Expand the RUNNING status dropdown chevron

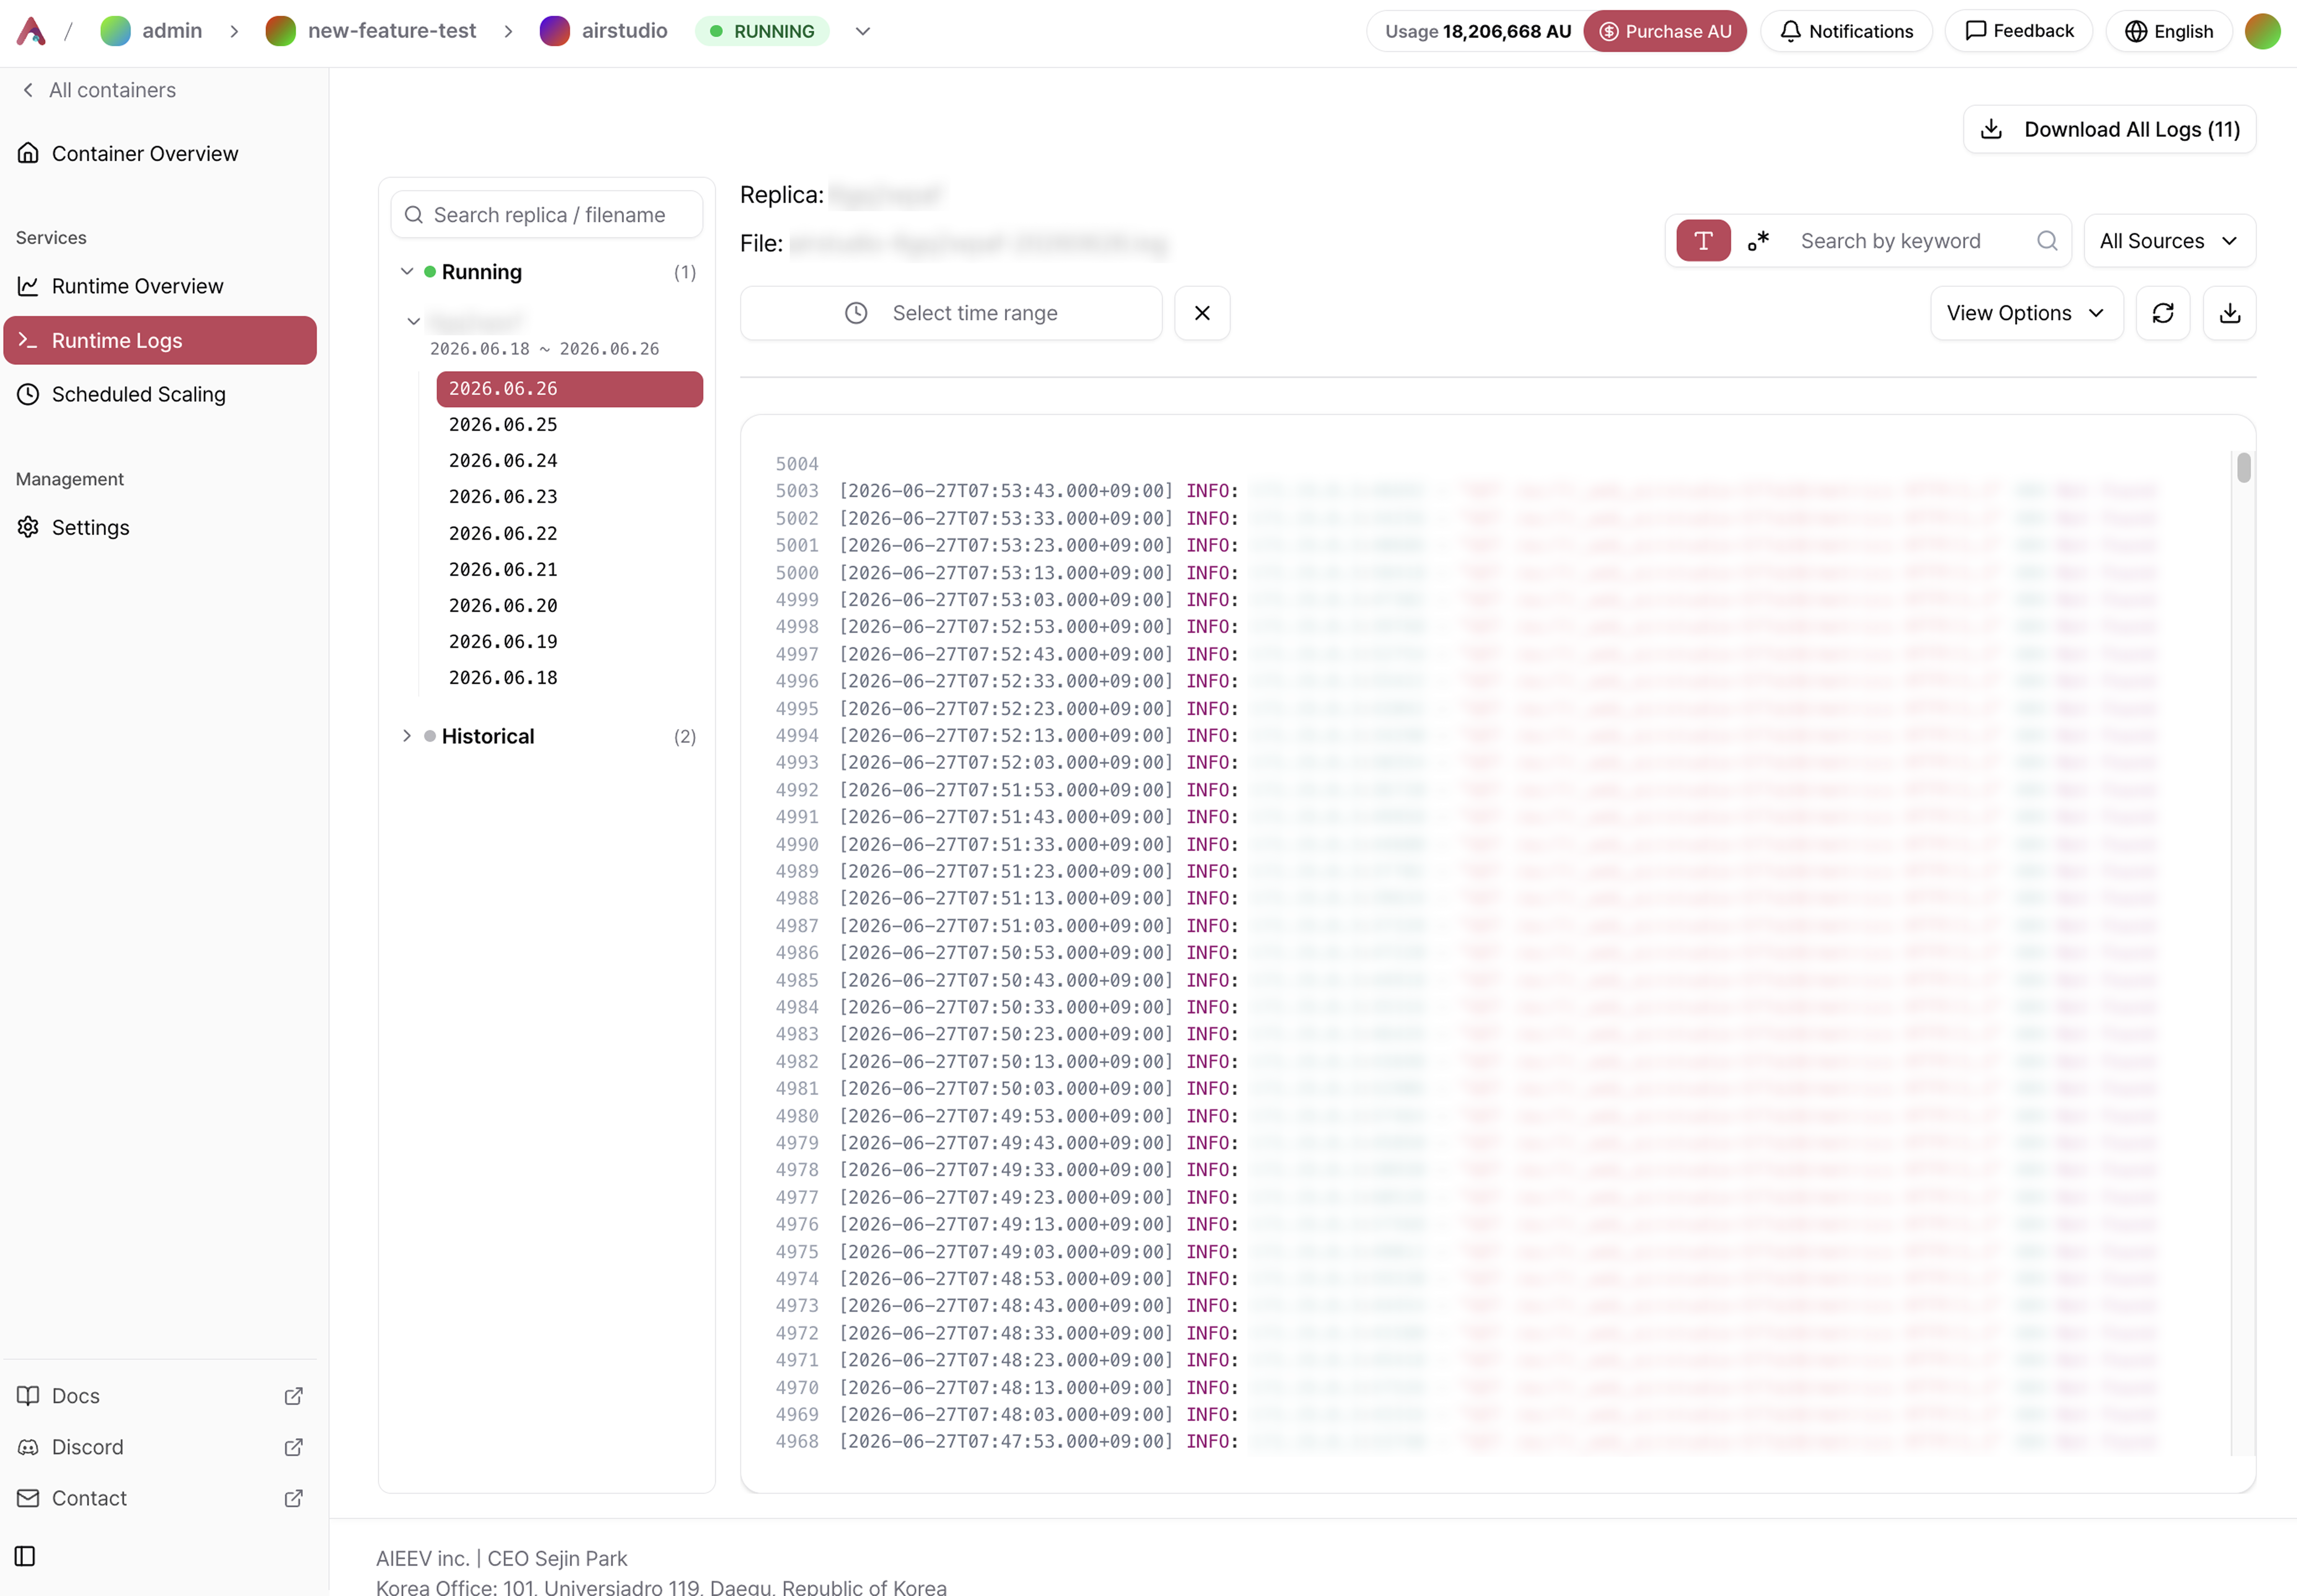point(863,31)
